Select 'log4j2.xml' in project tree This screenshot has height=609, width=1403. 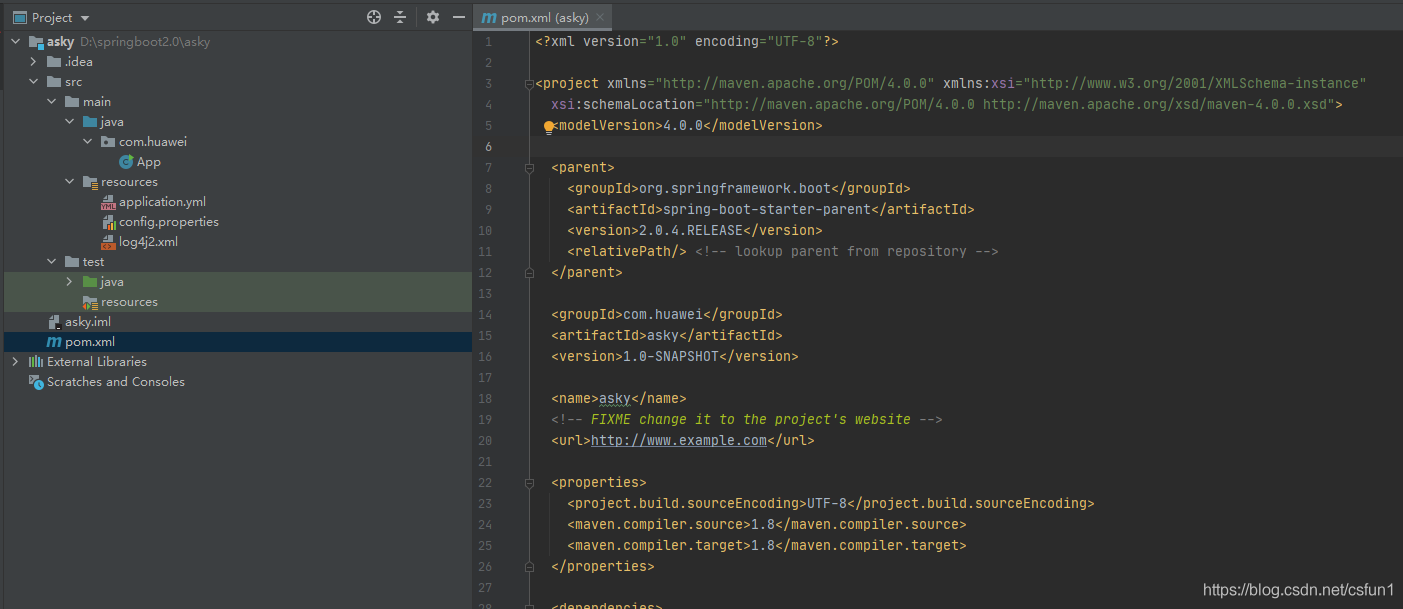pyautogui.click(x=148, y=242)
